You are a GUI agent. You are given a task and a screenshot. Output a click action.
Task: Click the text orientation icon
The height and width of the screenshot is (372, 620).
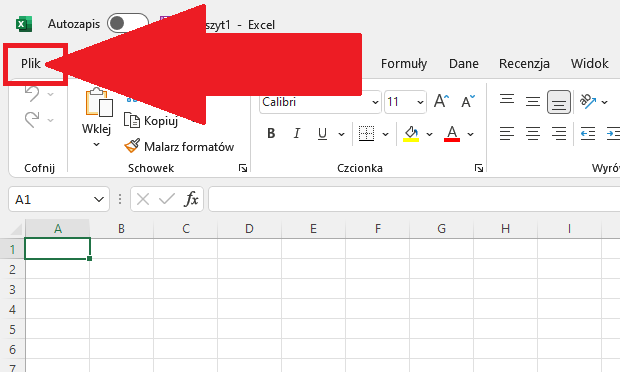tap(588, 102)
